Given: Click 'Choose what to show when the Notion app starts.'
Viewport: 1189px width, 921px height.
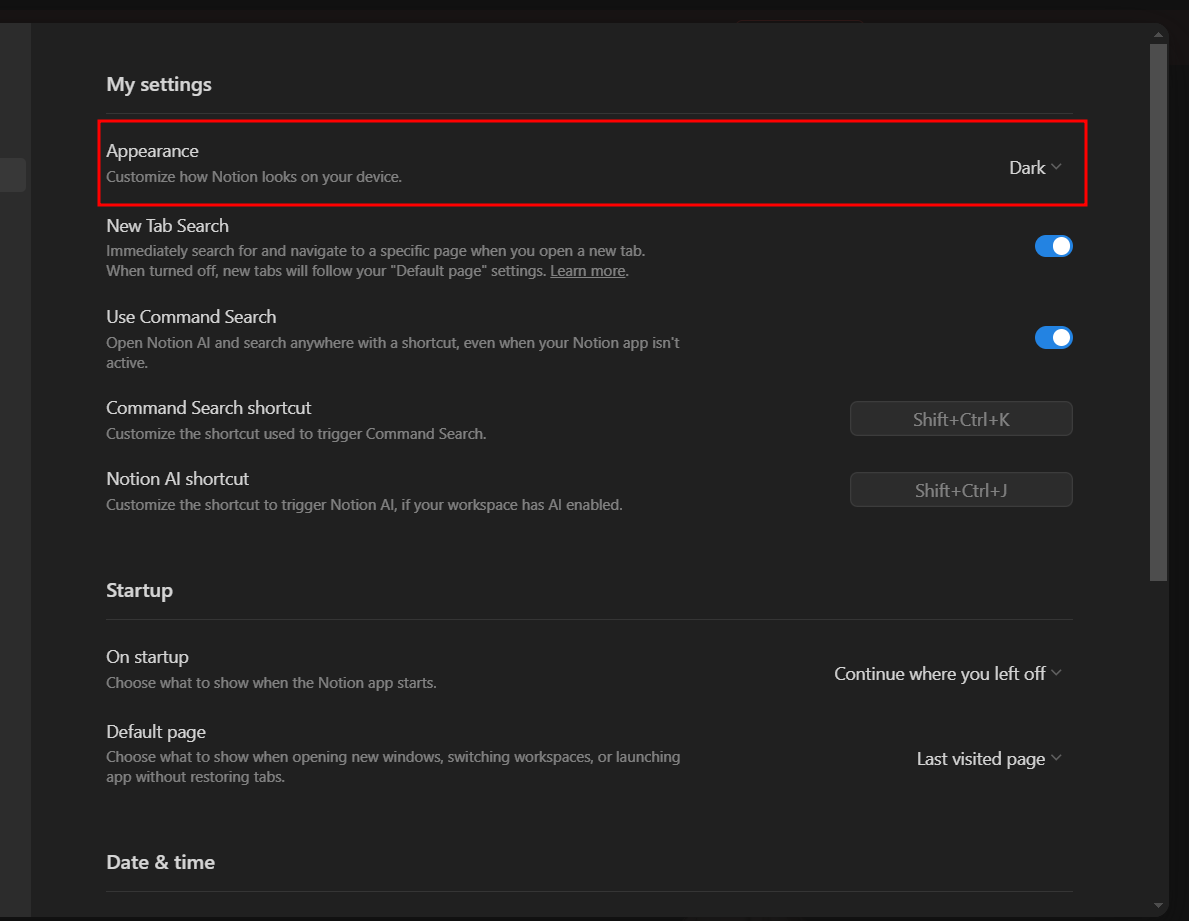Looking at the screenshot, I should (271, 683).
